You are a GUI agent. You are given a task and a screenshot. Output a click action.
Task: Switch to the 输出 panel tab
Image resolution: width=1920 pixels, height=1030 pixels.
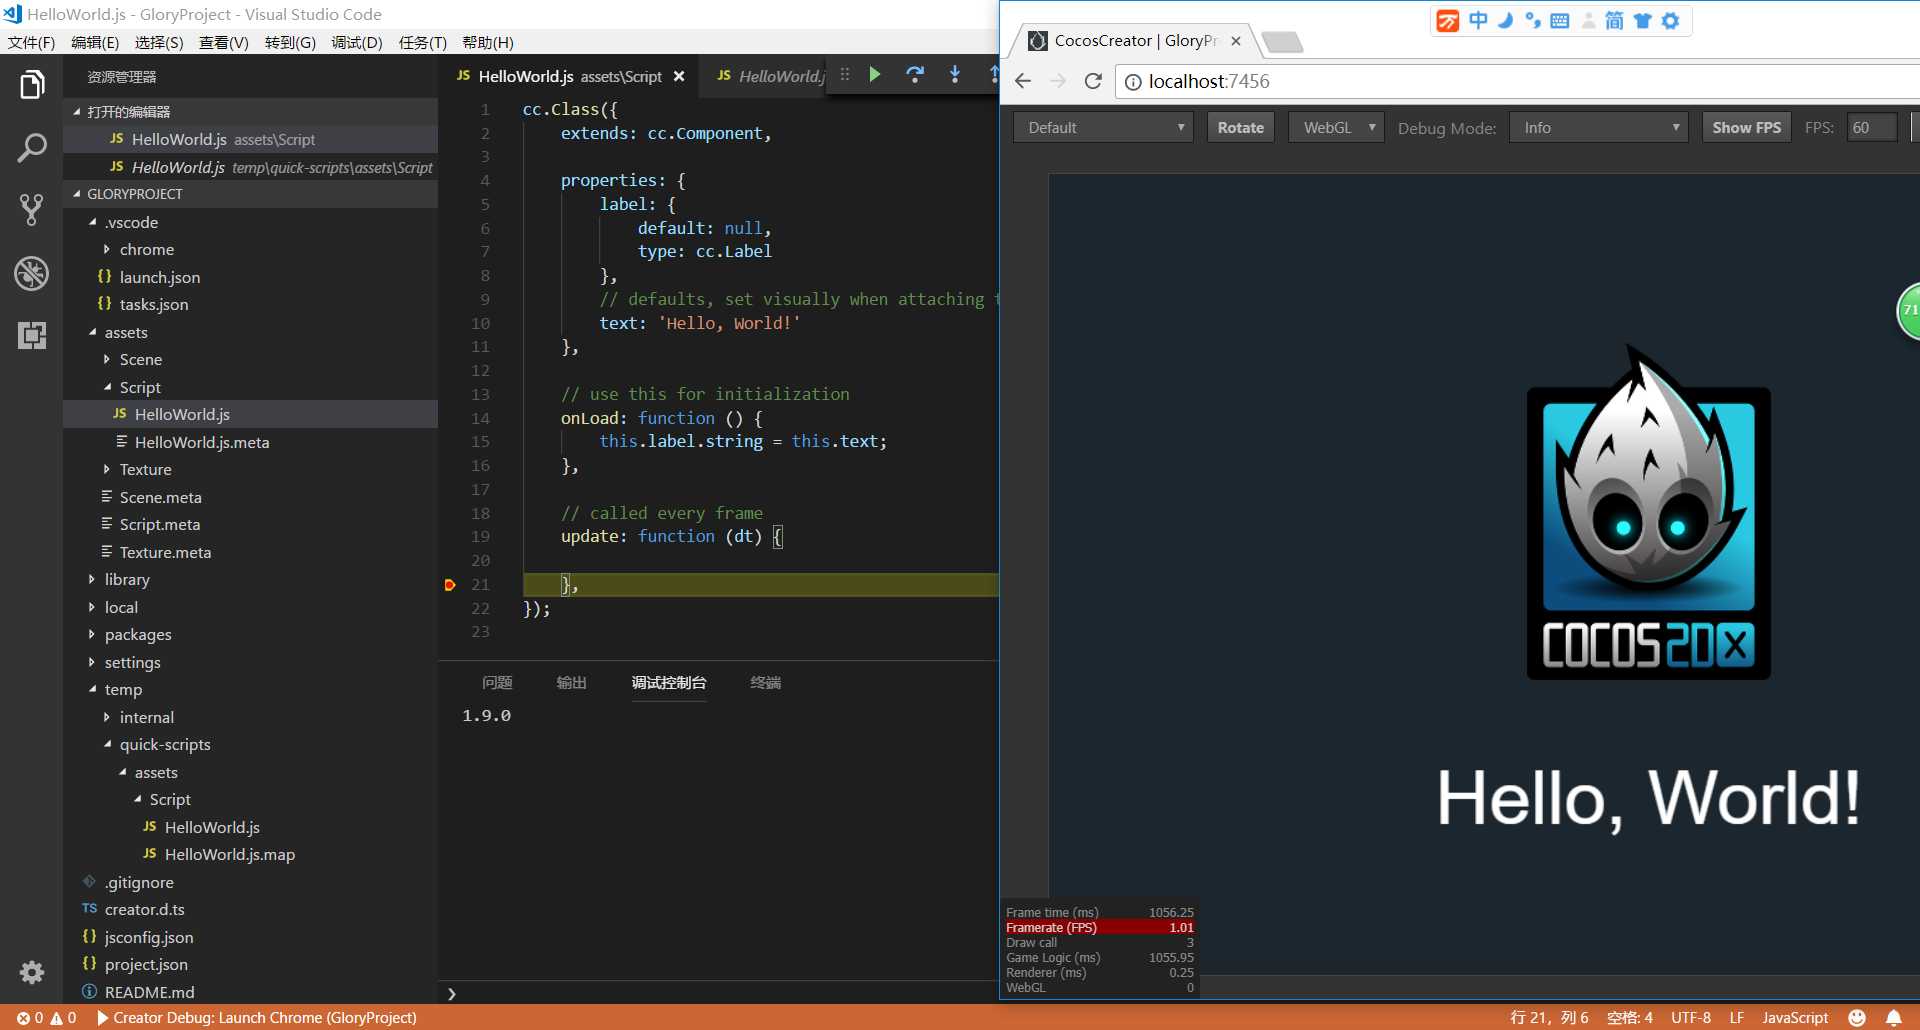(572, 683)
